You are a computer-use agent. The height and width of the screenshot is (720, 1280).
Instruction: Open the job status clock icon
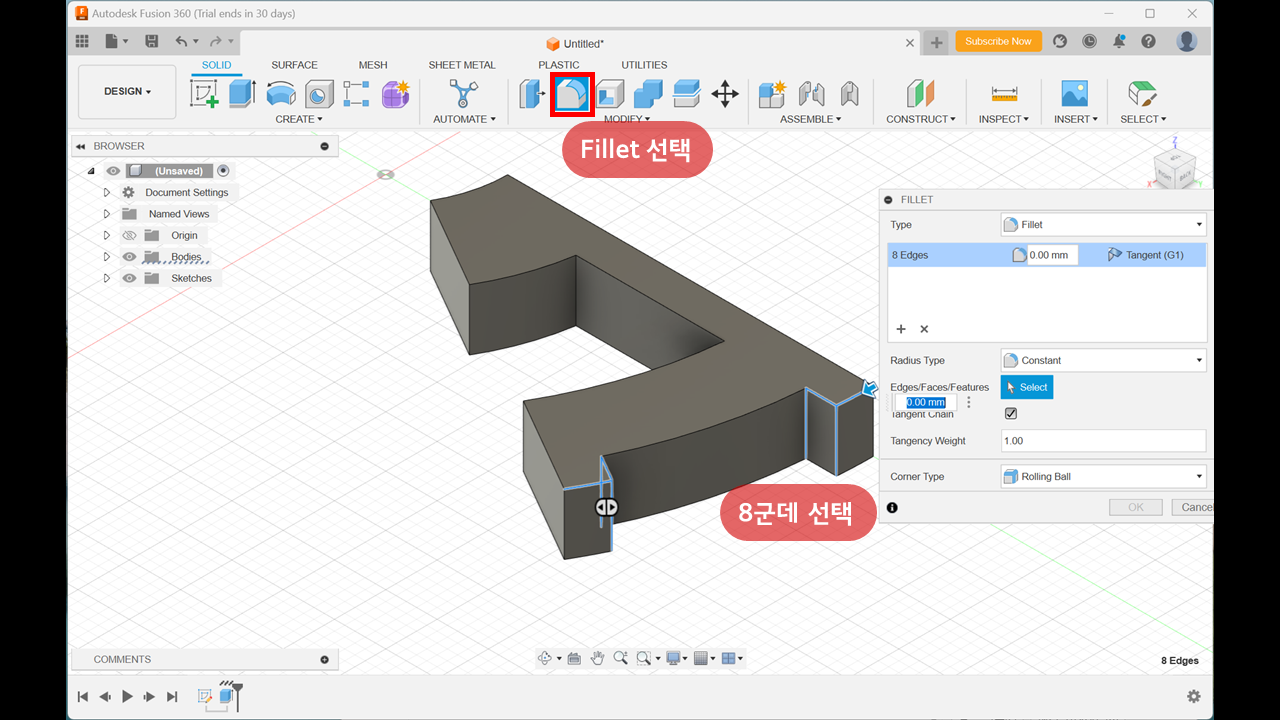click(1089, 41)
